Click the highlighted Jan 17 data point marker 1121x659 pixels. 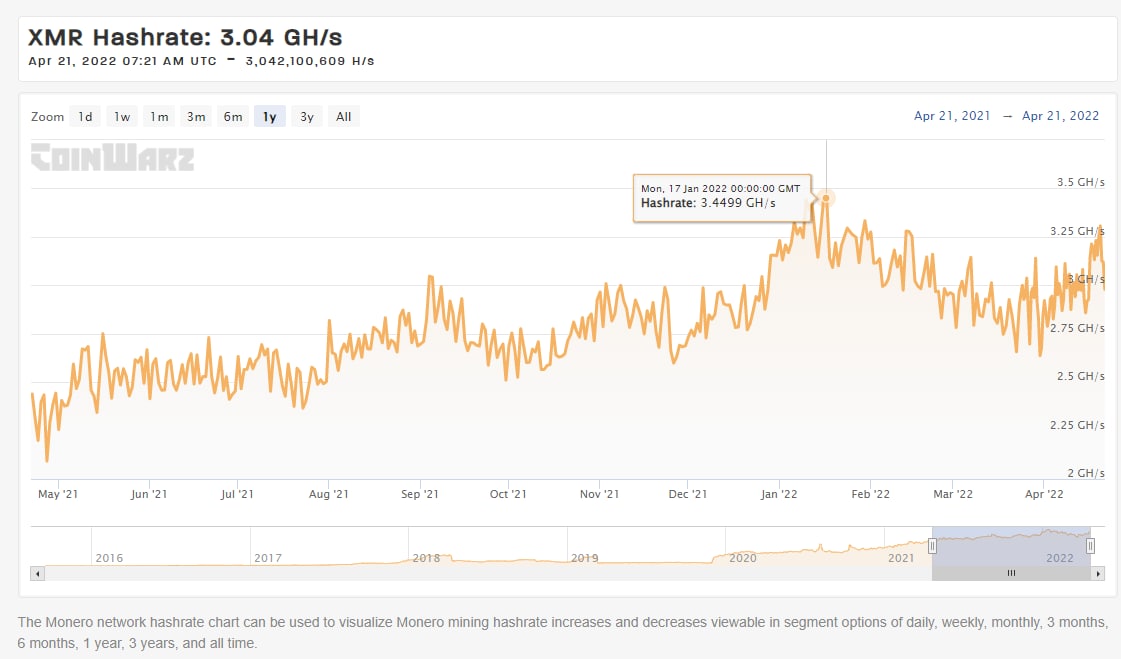(826, 198)
